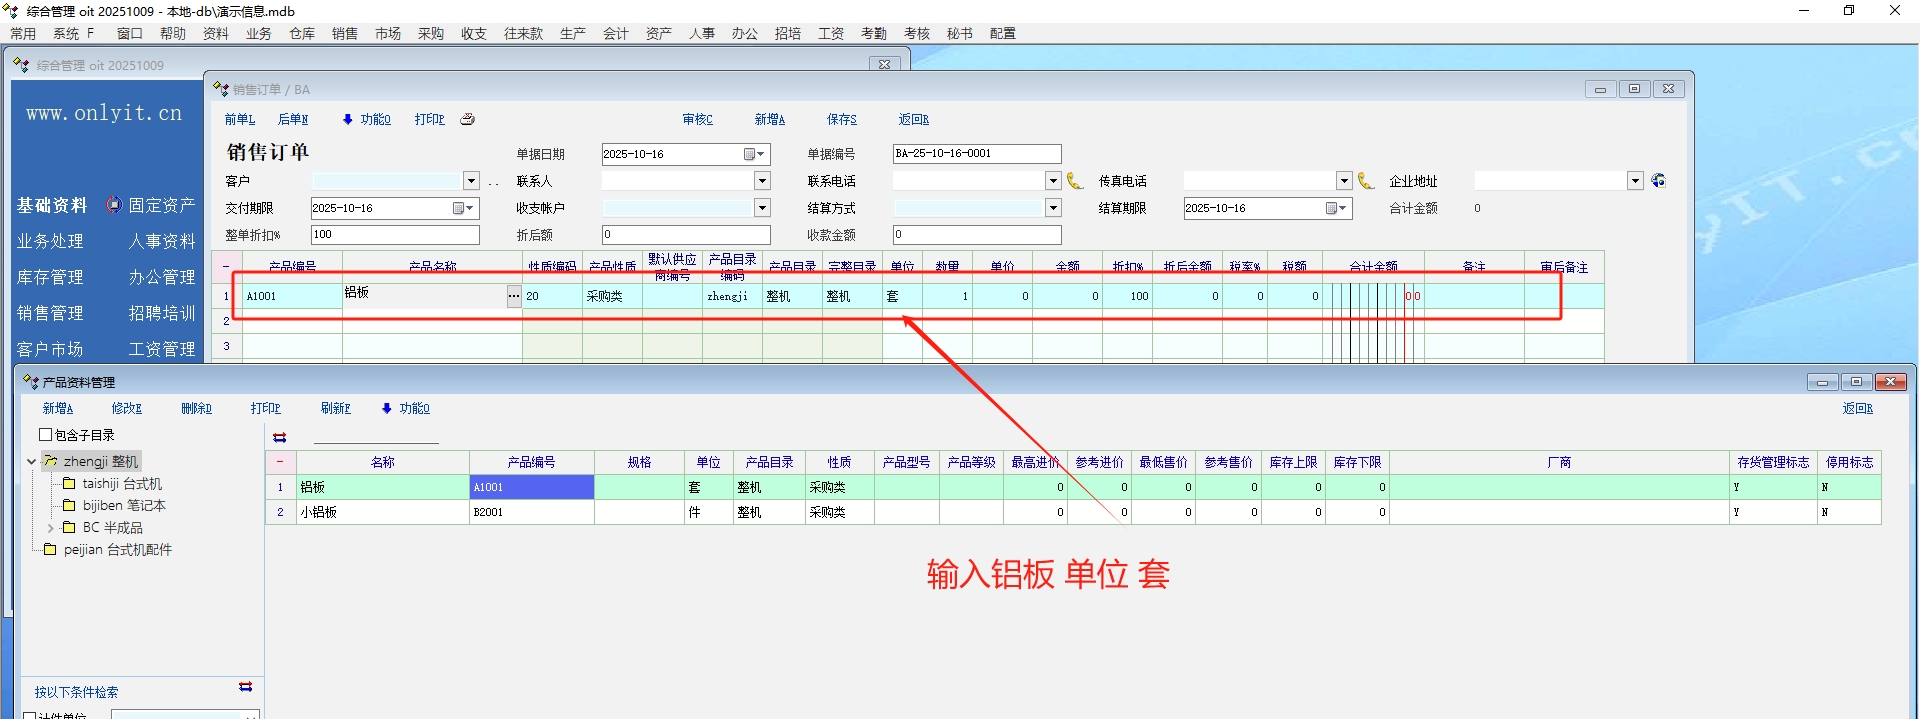Expand the BC 半成品 folder

coord(50,528)
